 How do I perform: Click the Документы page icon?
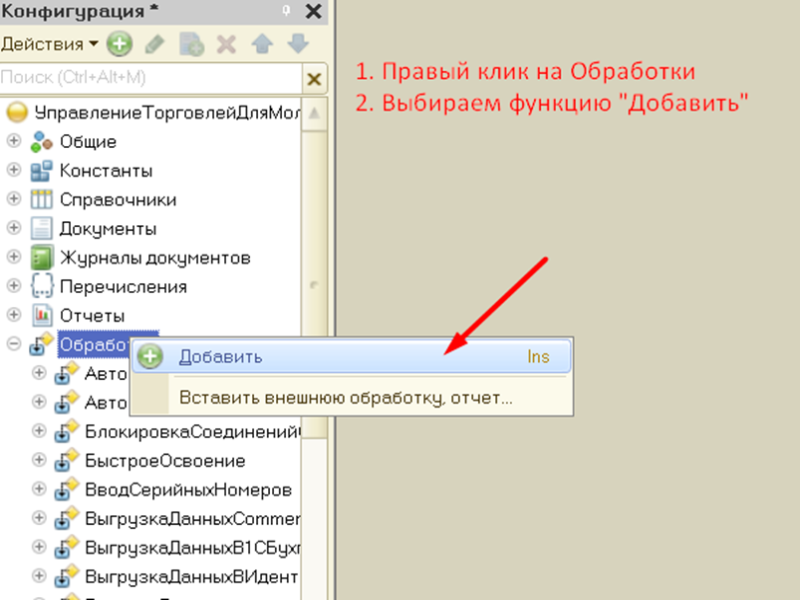pyautogui.click(x=41, y=229)
